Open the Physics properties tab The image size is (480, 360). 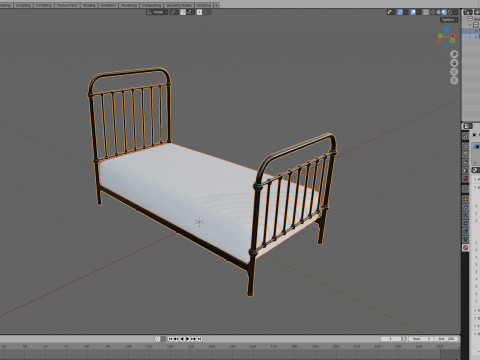466,223
